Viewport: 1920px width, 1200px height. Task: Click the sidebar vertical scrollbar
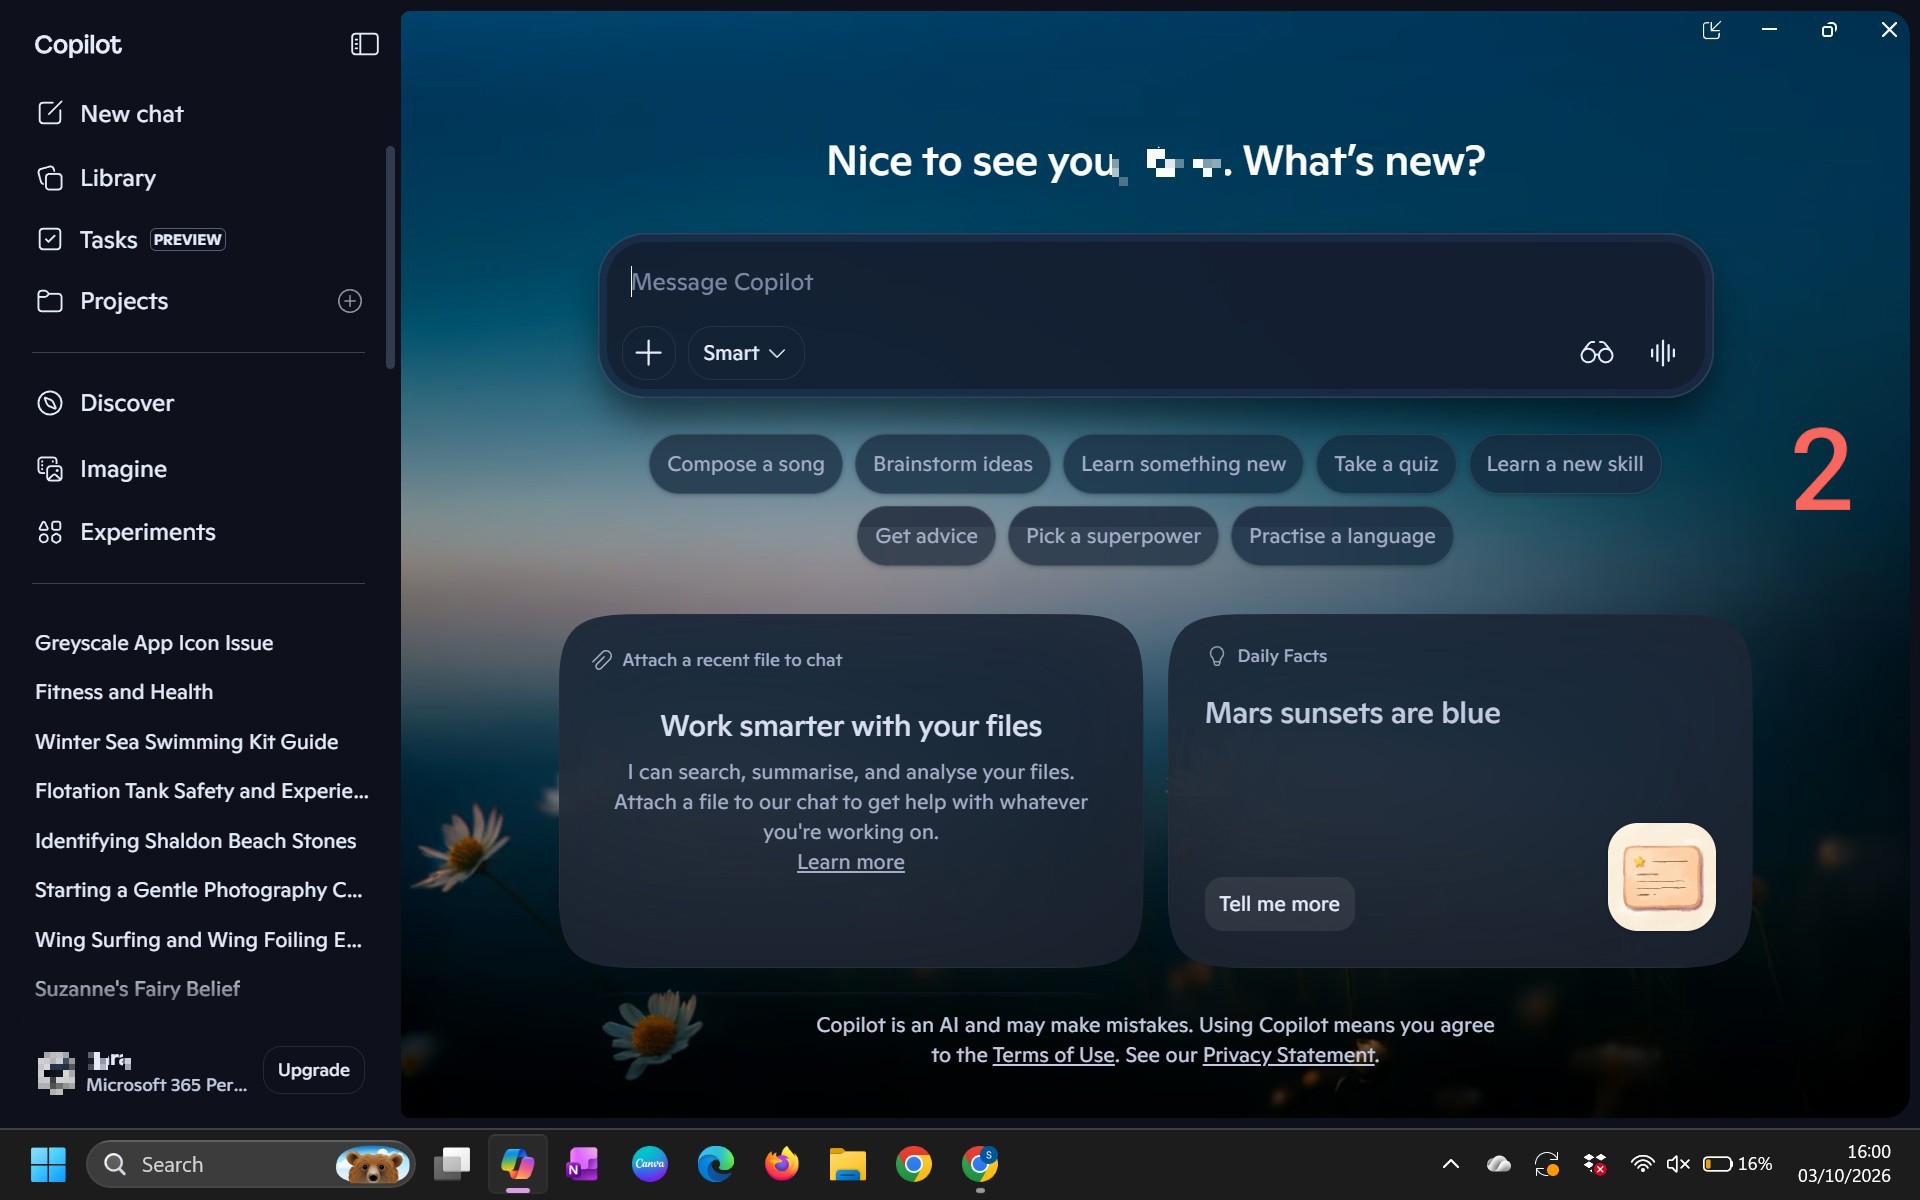pyautogui.click(x=390, y=258)
